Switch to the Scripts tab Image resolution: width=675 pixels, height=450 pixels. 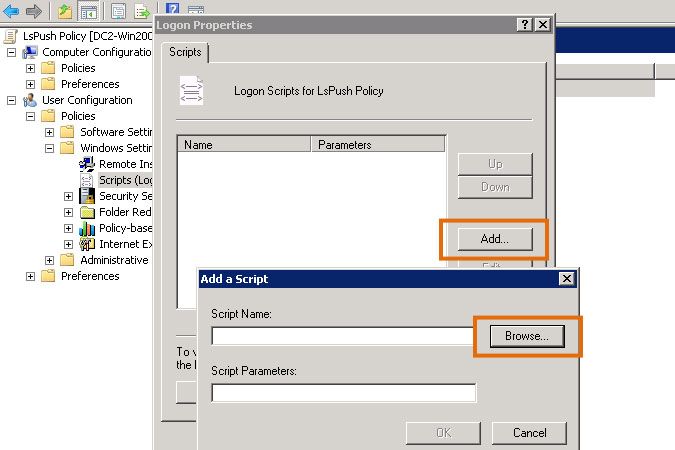point(185,53)
